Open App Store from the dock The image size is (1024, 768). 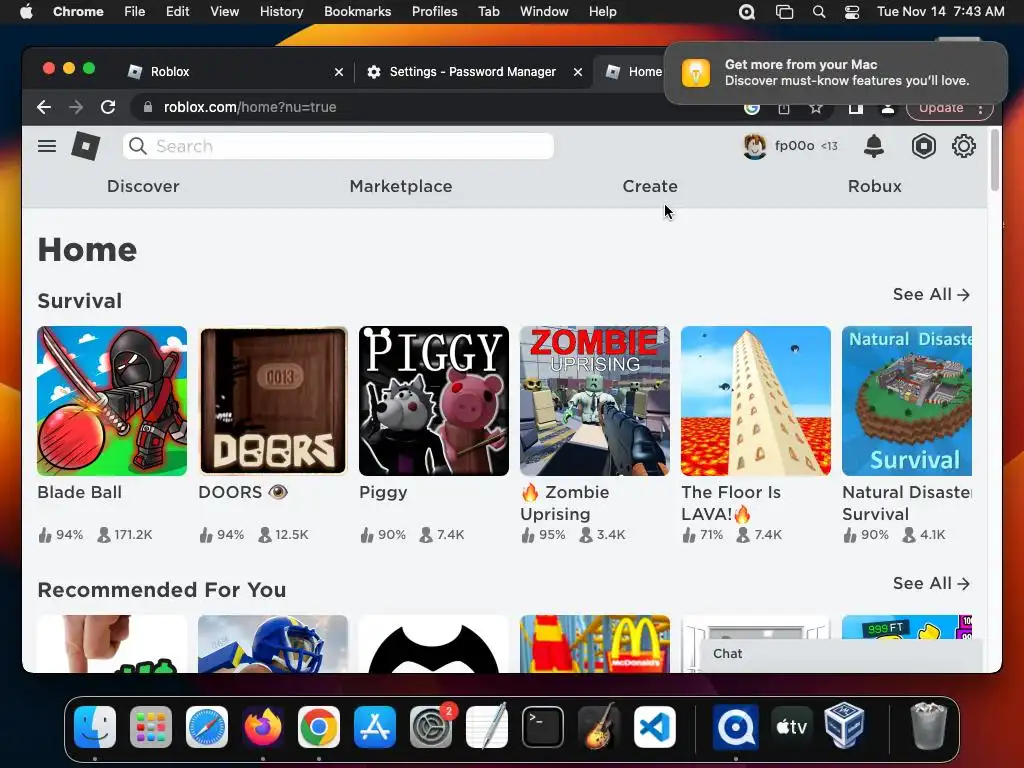tap(374, 726)
